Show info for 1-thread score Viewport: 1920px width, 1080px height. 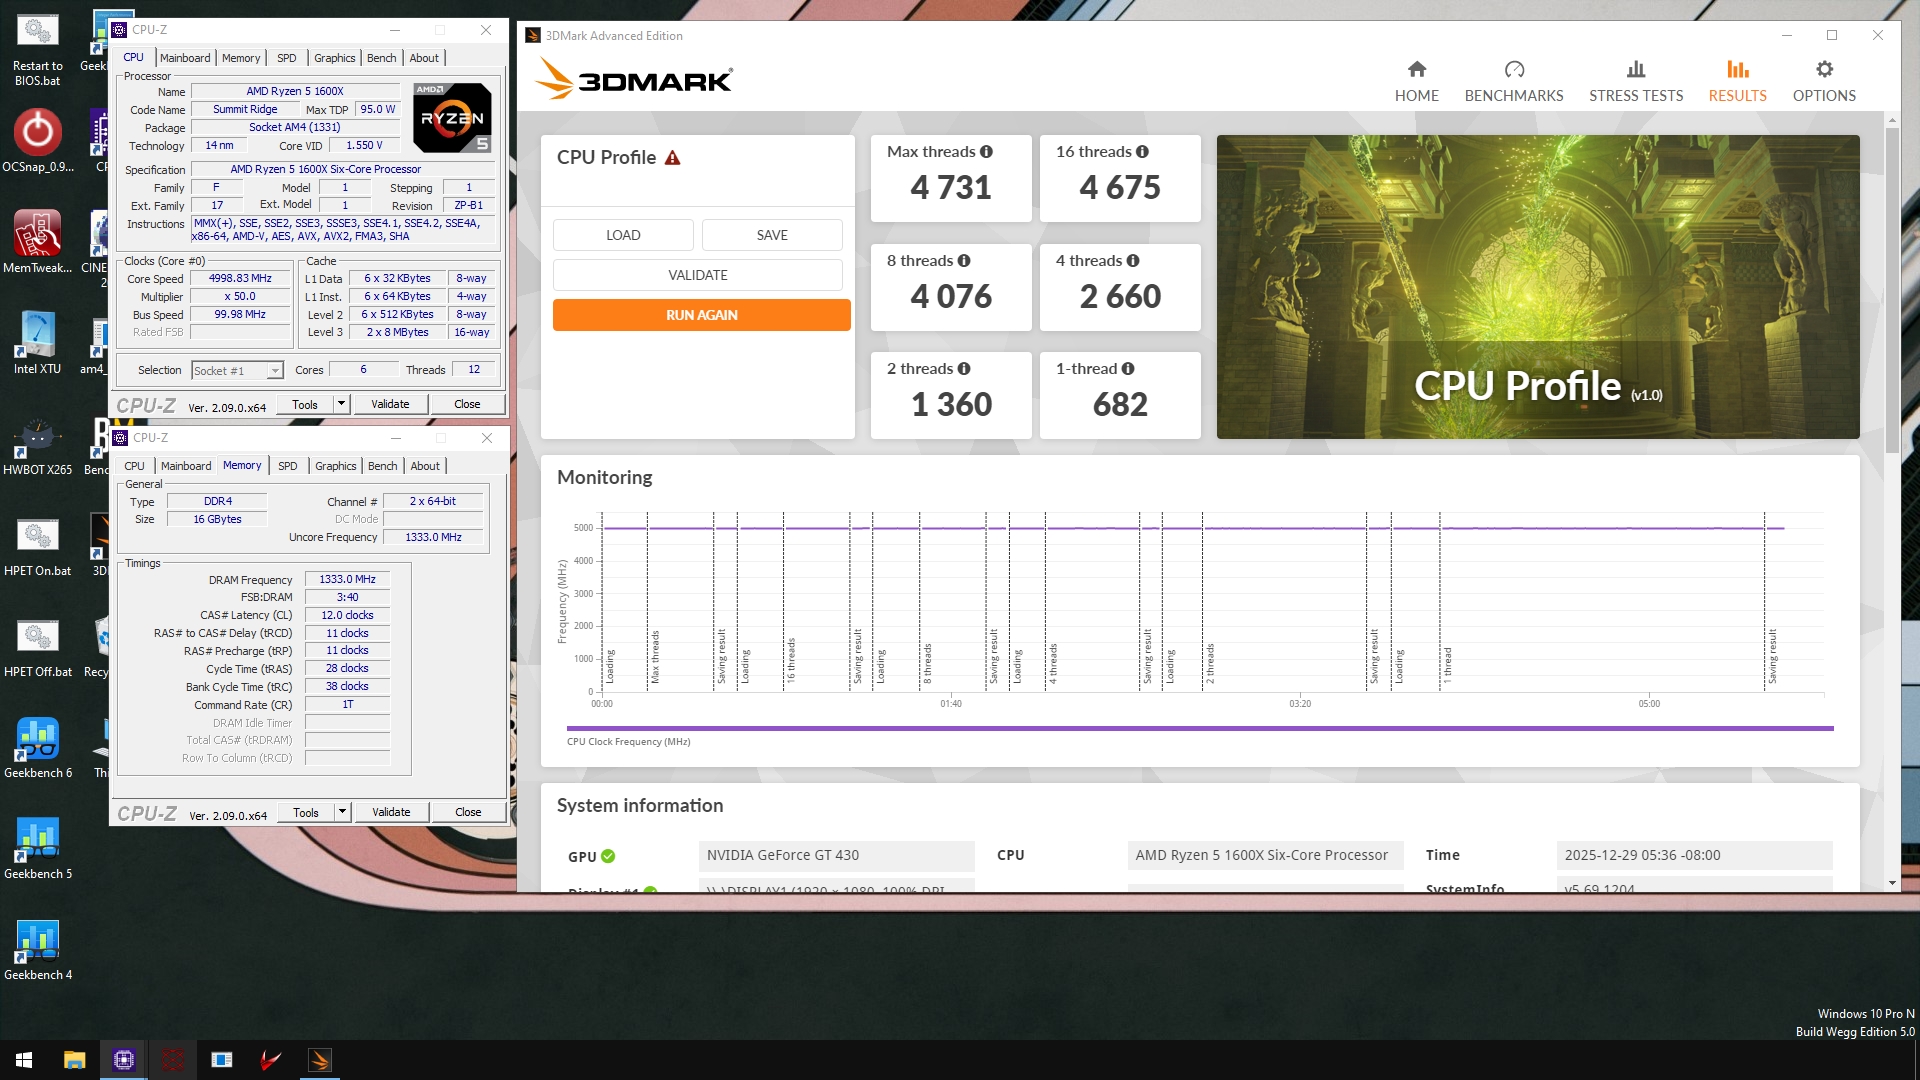[1127, 369]
